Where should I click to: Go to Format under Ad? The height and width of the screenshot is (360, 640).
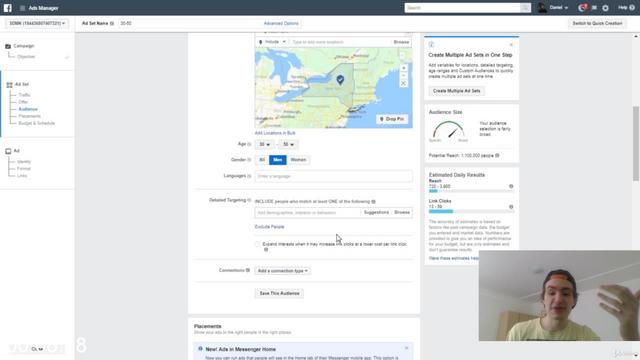coord(24,169)
